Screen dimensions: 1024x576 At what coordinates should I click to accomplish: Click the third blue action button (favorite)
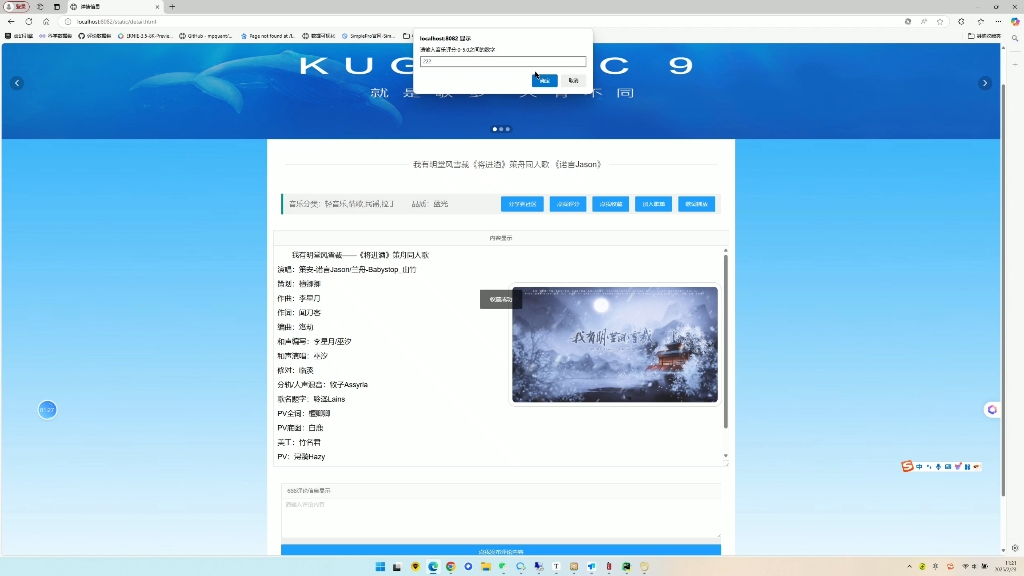click(611, 204)
